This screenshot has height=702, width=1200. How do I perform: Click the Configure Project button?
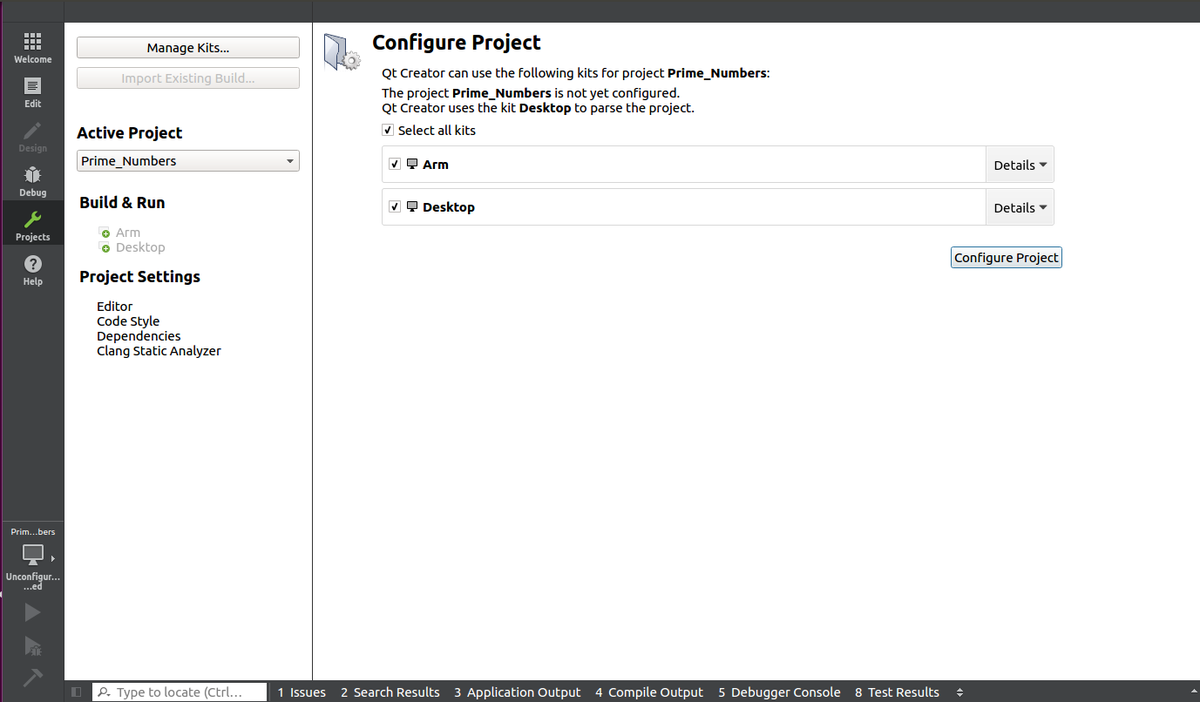(x=1006, y=257)
